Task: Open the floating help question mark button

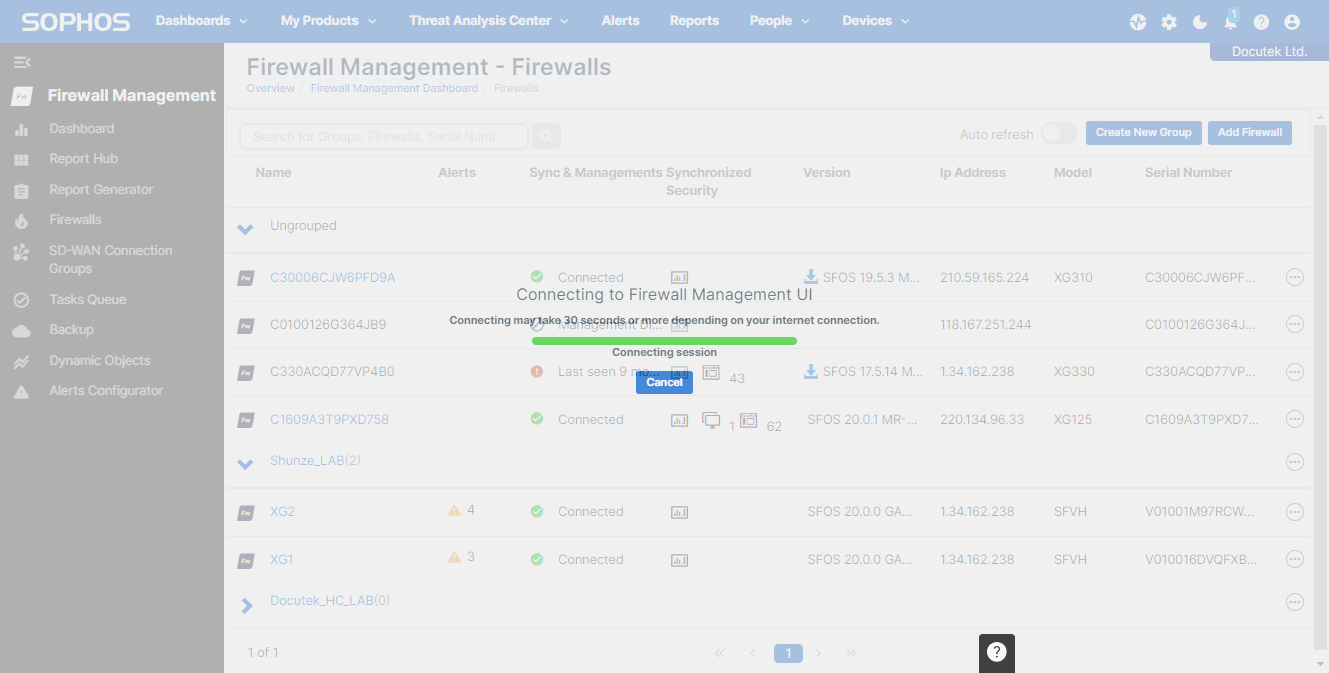Action: [x=996, y=652]
